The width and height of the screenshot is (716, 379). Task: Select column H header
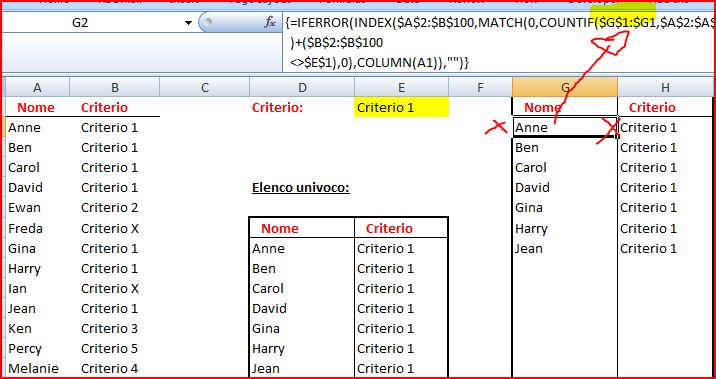pyautogui.click(x=665, y=87)
